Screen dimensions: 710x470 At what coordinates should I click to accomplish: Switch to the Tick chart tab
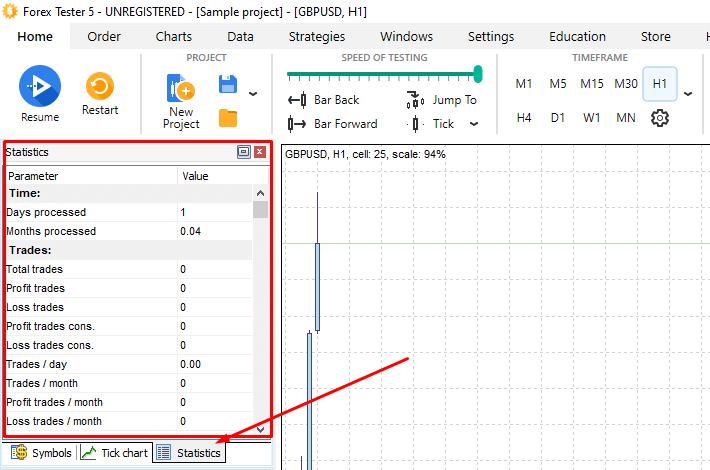click(x=115, y=453)
